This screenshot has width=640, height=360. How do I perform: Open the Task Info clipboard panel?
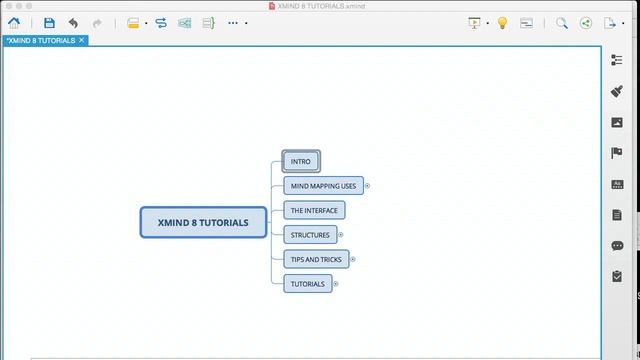[x=617, y=276]
